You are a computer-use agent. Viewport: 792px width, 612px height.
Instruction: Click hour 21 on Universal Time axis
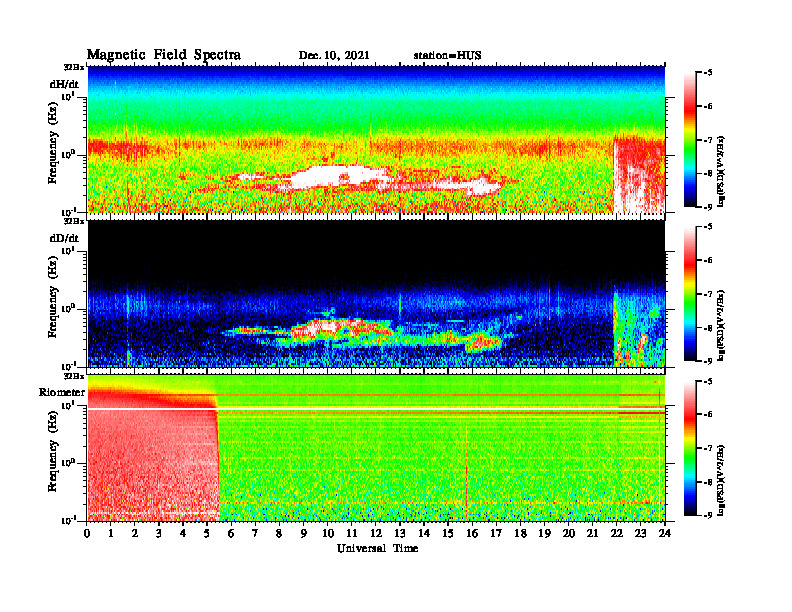[592, 533]
